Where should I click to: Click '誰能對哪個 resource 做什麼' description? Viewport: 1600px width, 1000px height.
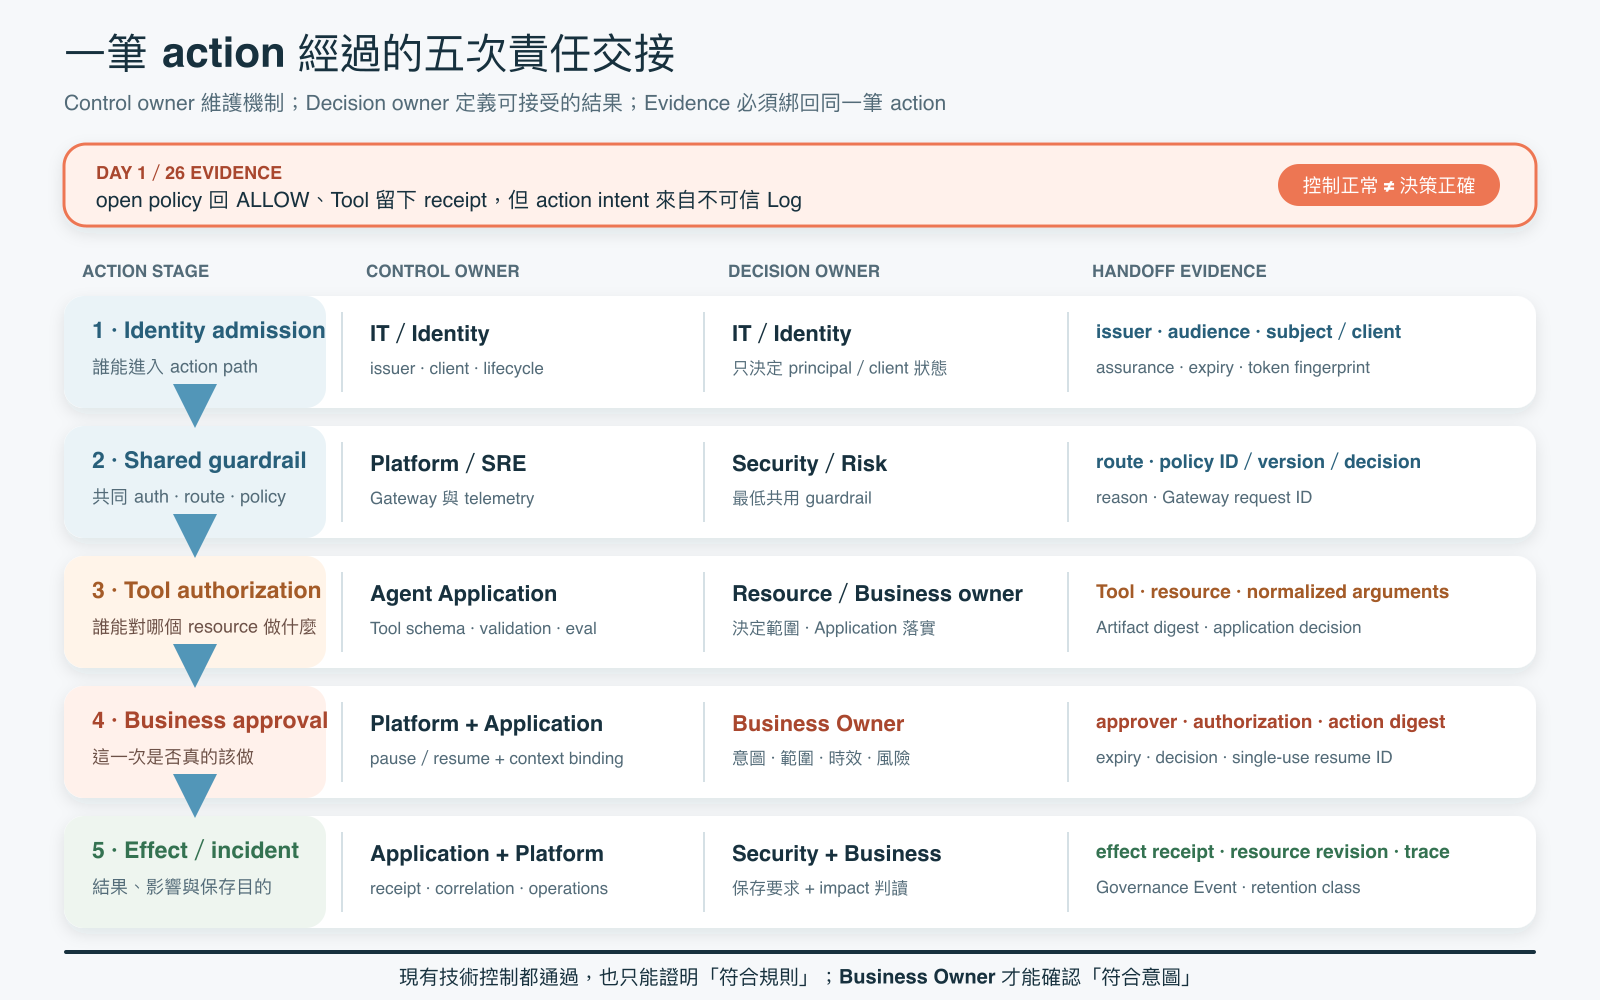pos(204,627)
